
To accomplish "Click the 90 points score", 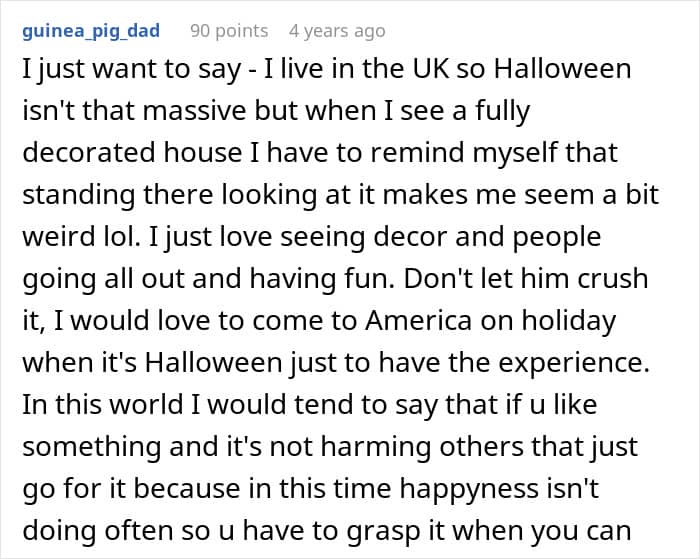I will (230, 31).
